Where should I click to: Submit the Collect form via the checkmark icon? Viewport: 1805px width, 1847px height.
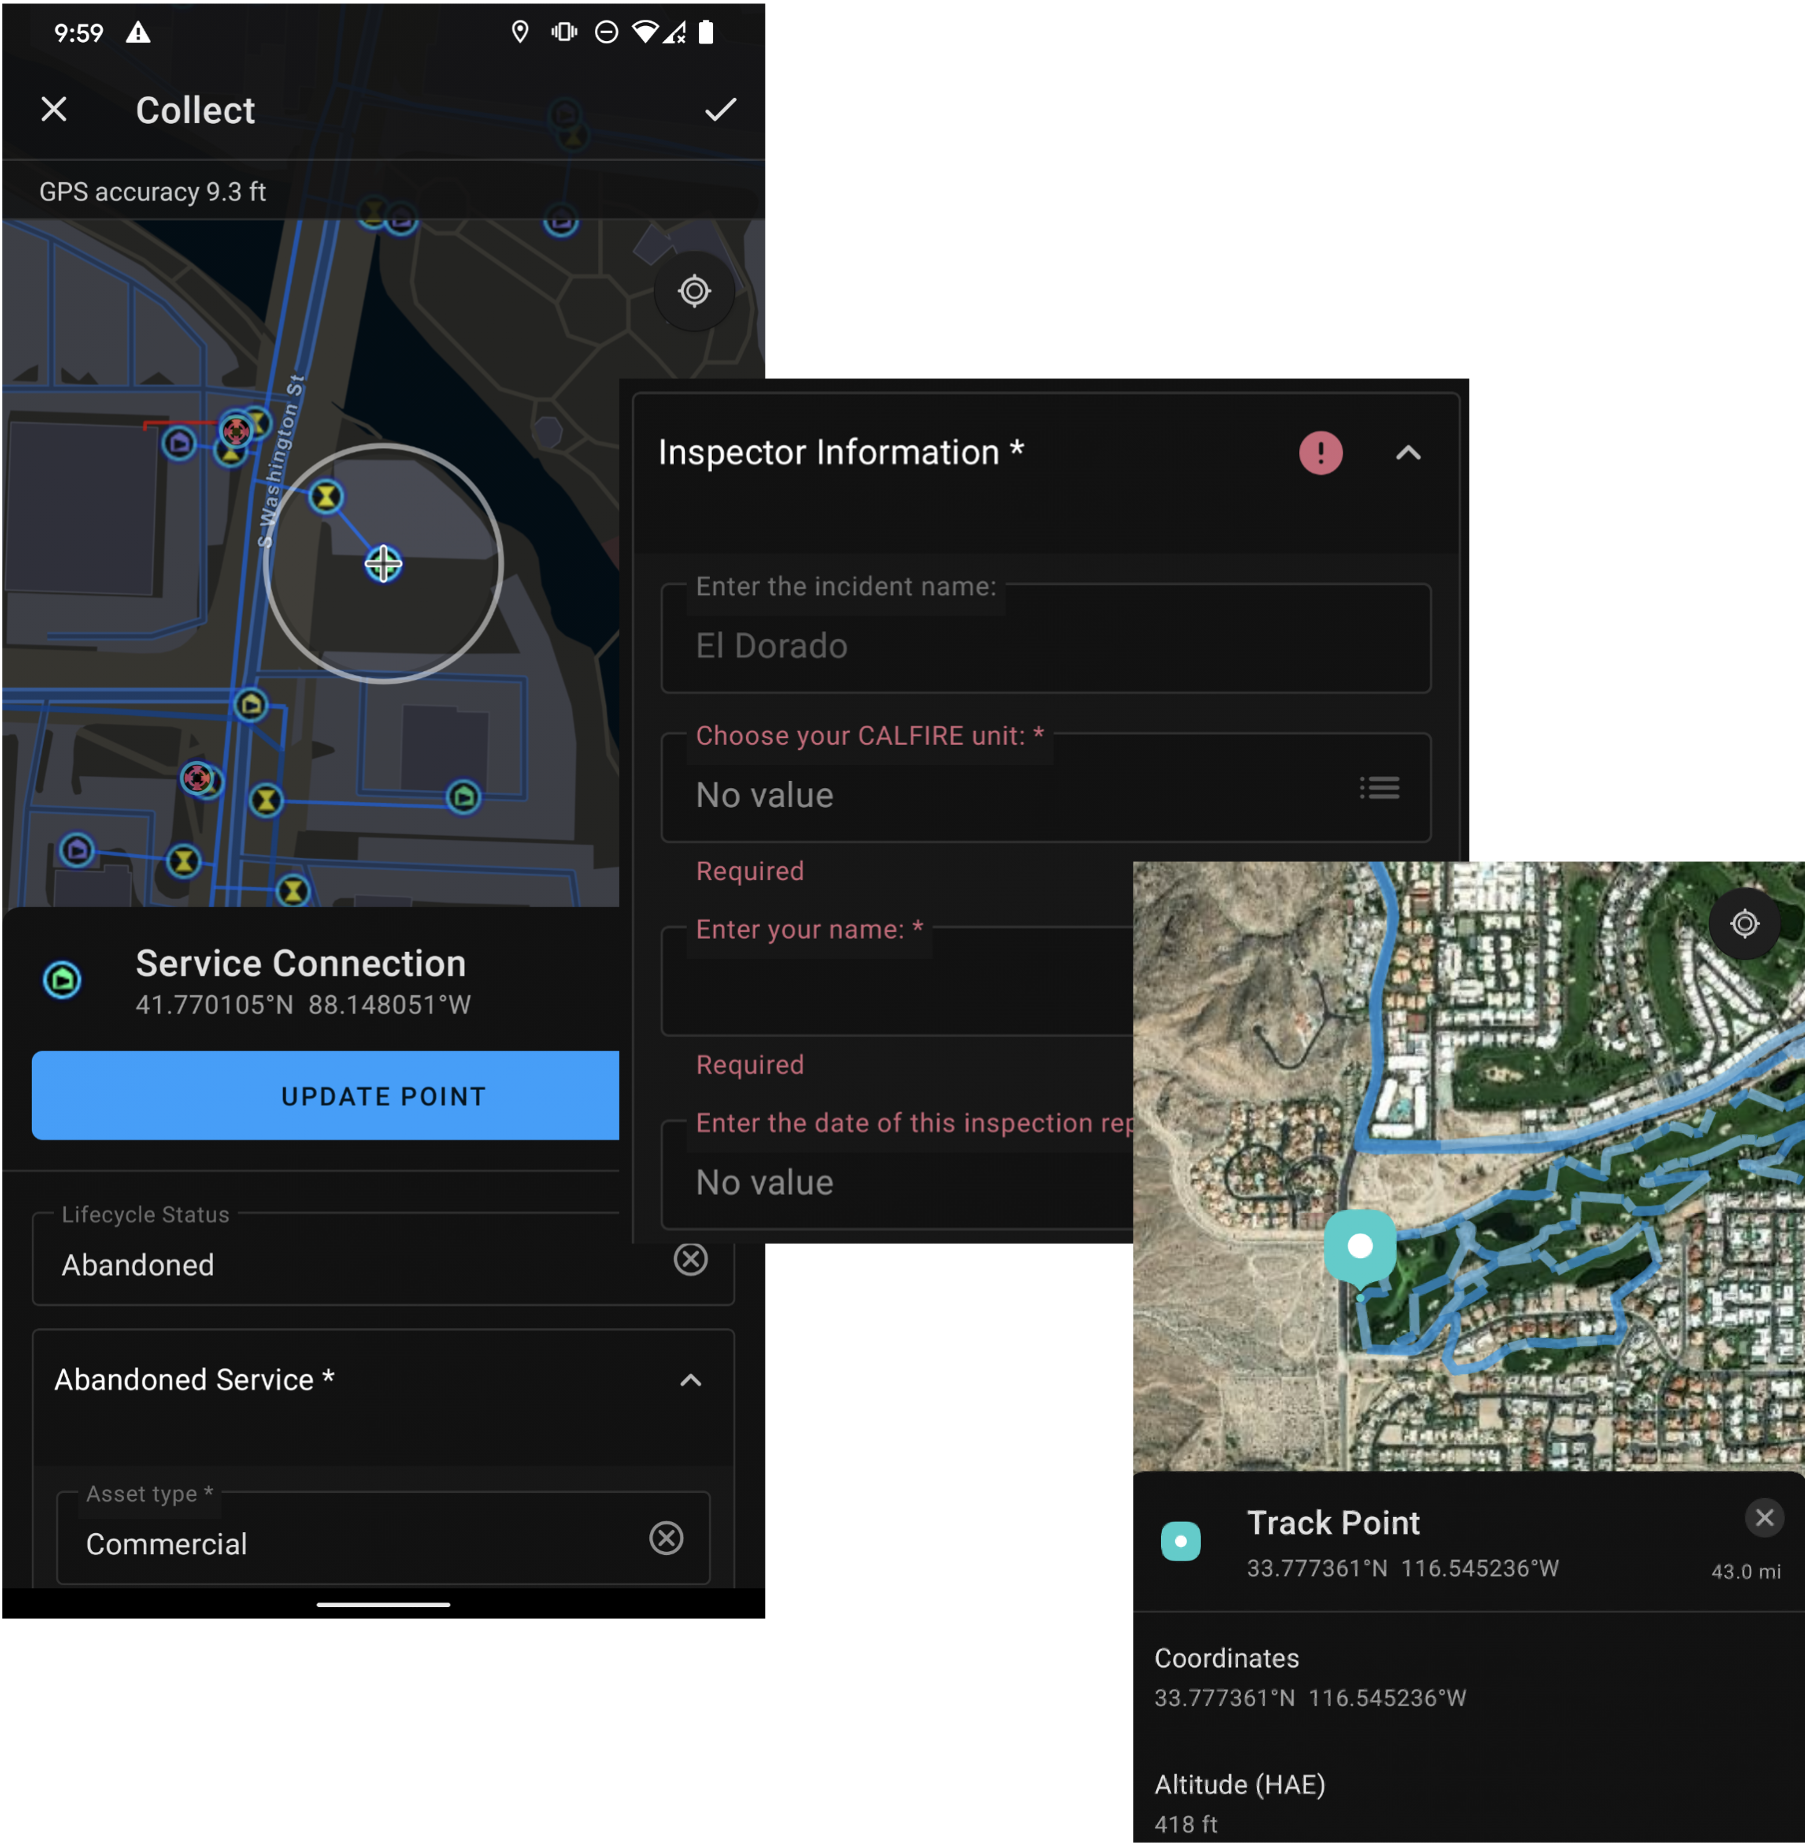719,110
